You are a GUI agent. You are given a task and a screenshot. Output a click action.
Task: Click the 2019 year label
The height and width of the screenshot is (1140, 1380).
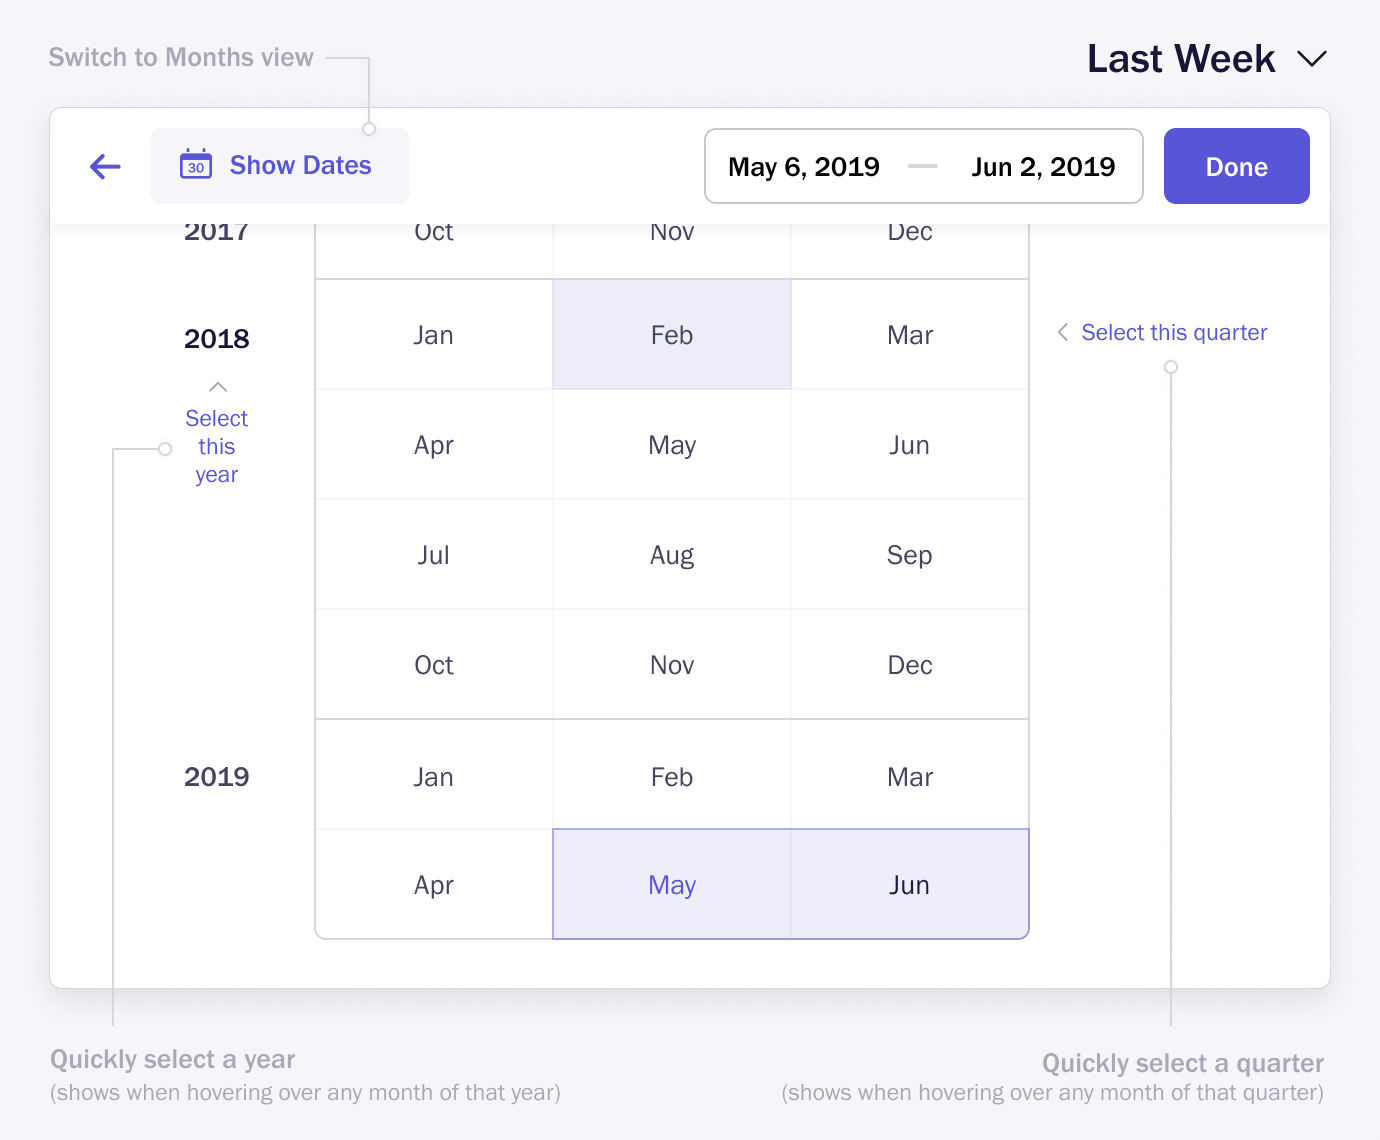click(217, 777)
